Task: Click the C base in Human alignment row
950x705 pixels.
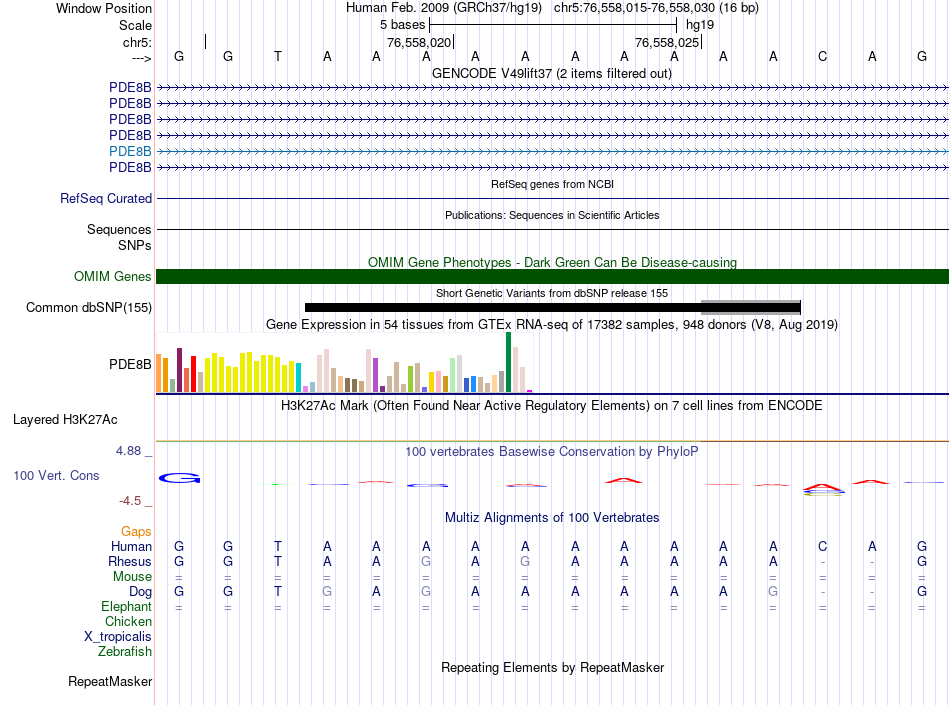Action: coord(822,546)
